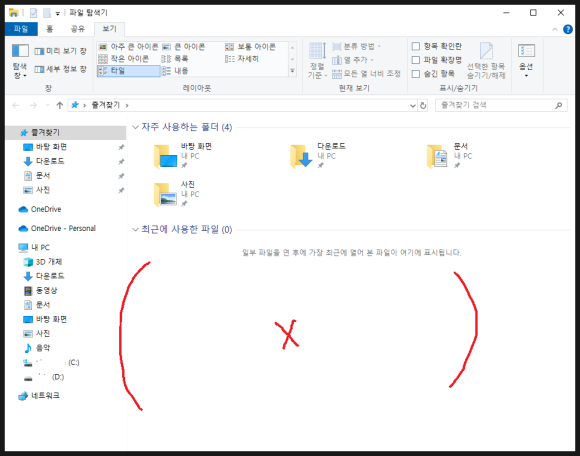This screenshot has width=580, height=456.
Task: Click the up one level arrow
Action: pos(60,105)
